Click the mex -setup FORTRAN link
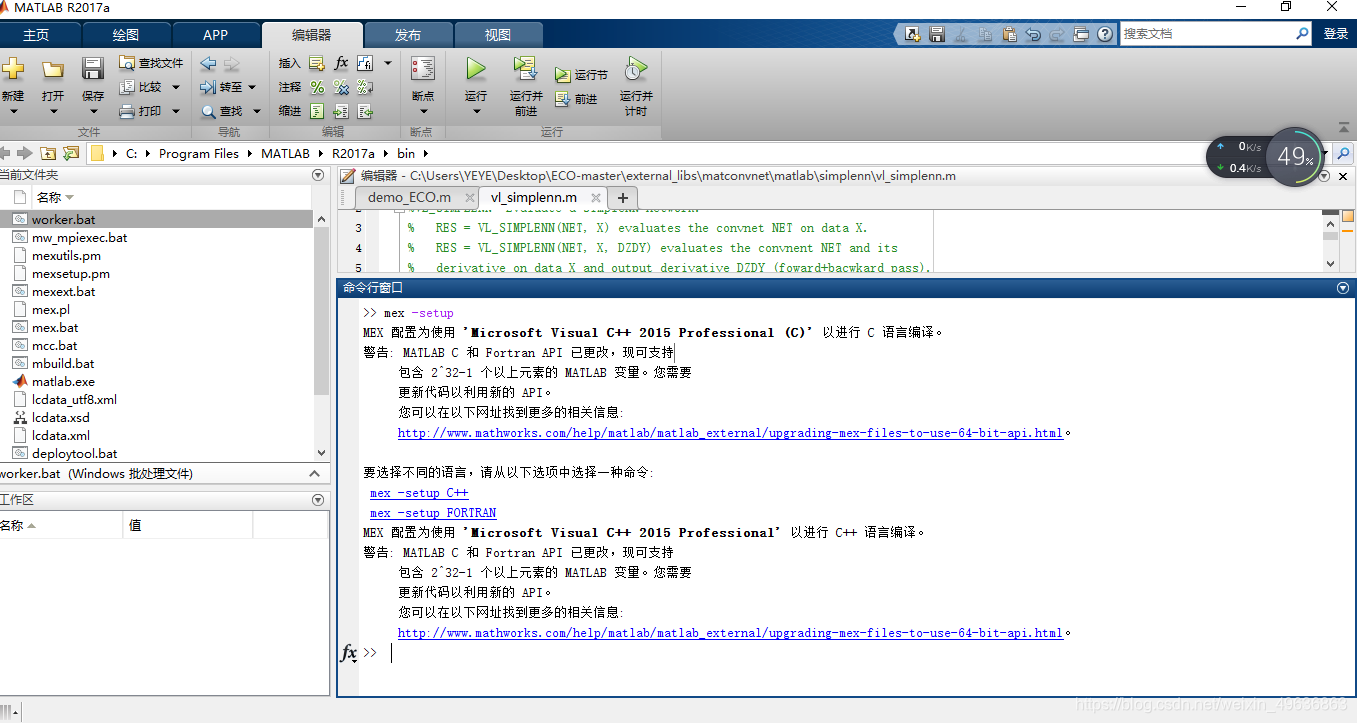Image resolution: width=1357 pixels, height=723 pixels. 433,513
